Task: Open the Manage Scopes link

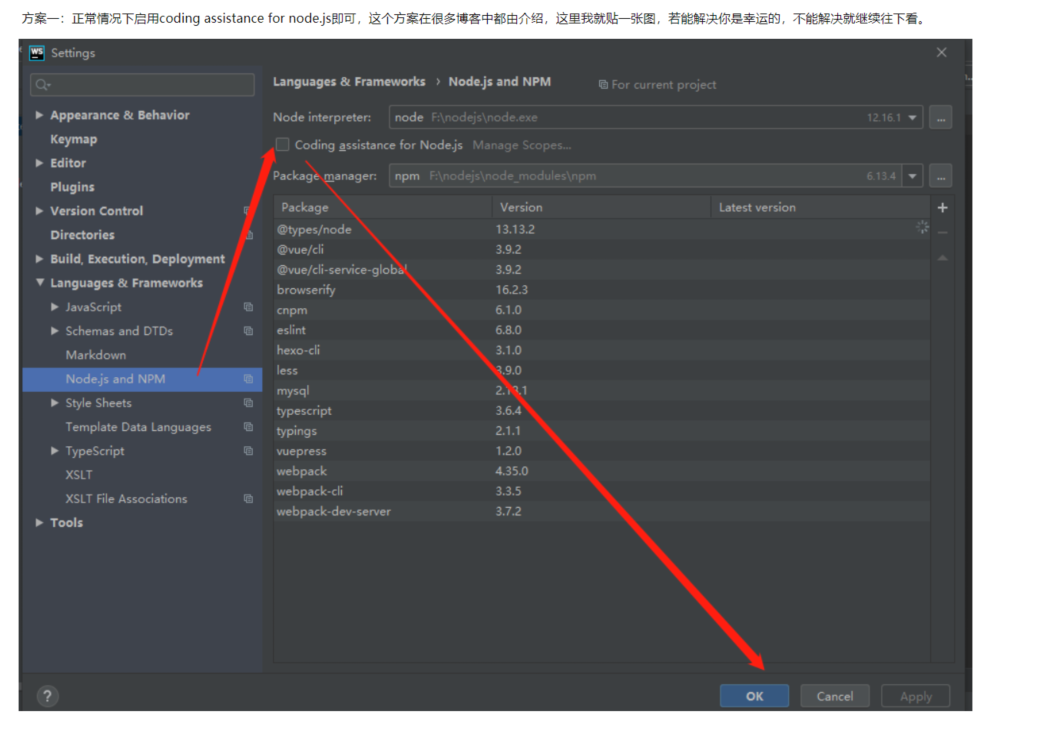Action: [521, 145]
